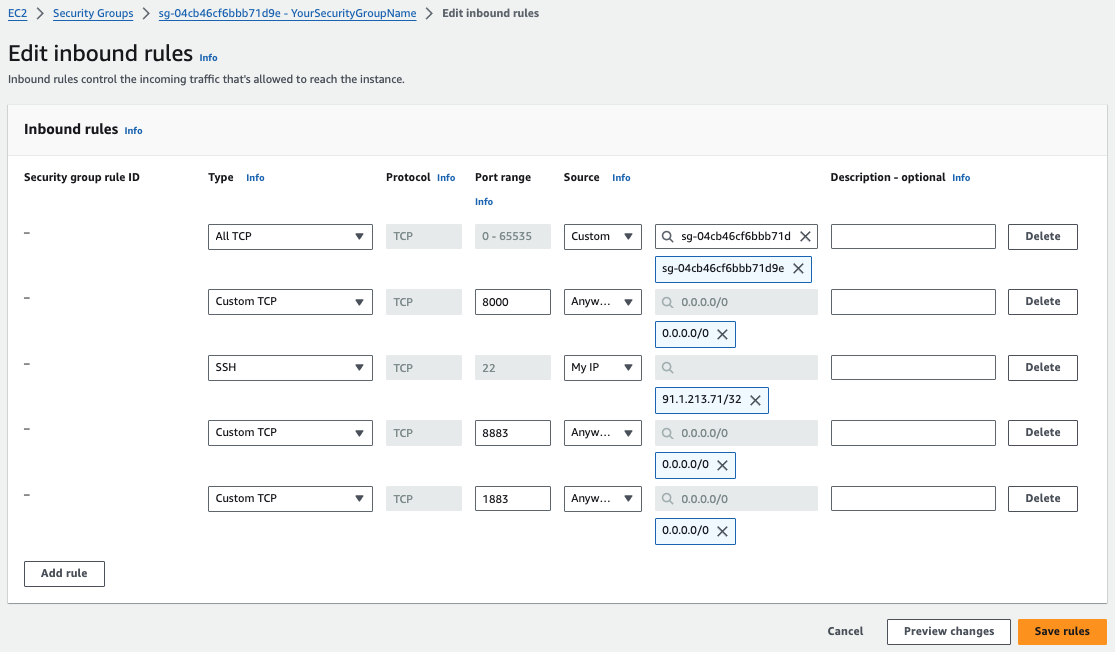
Task: Focus description field for All TCP rule
Action: pyautogui.click(x=913, y=237)
